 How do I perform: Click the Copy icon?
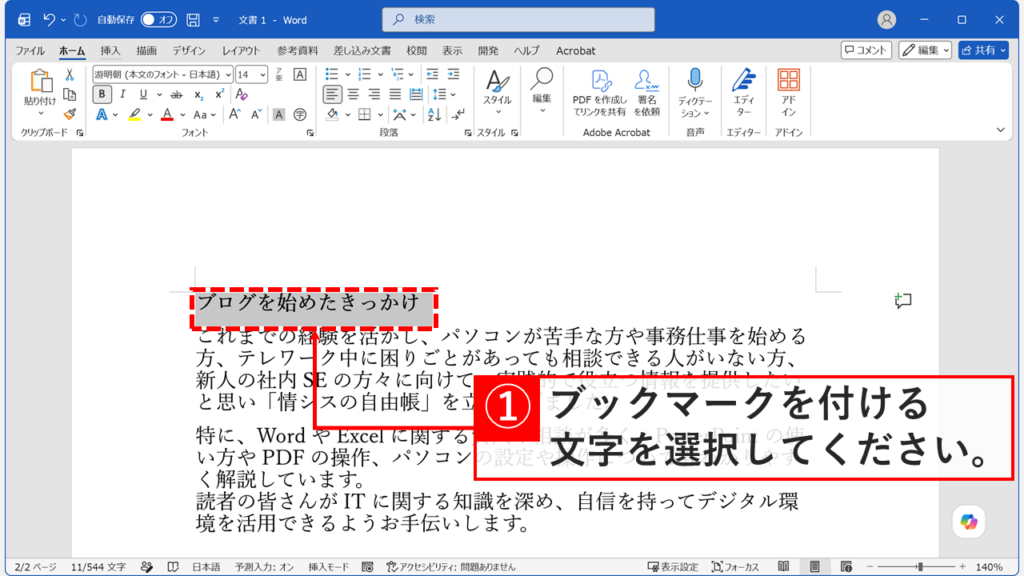(69, 95)
